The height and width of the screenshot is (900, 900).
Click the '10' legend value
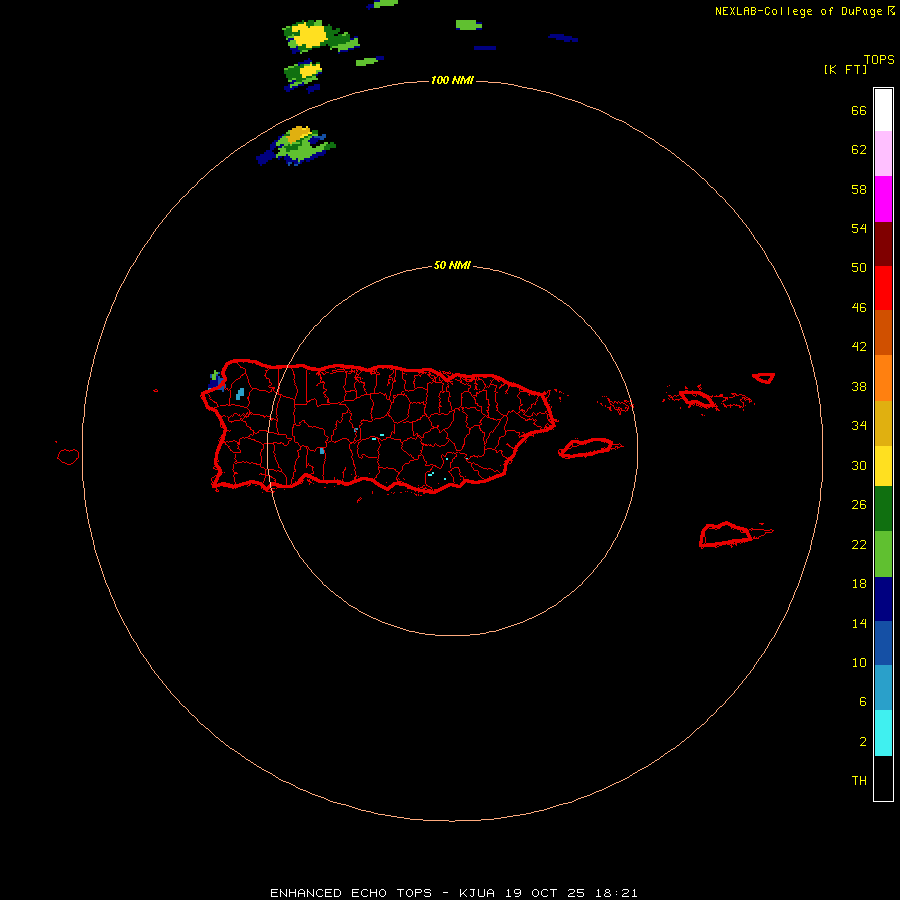[859, 663]
